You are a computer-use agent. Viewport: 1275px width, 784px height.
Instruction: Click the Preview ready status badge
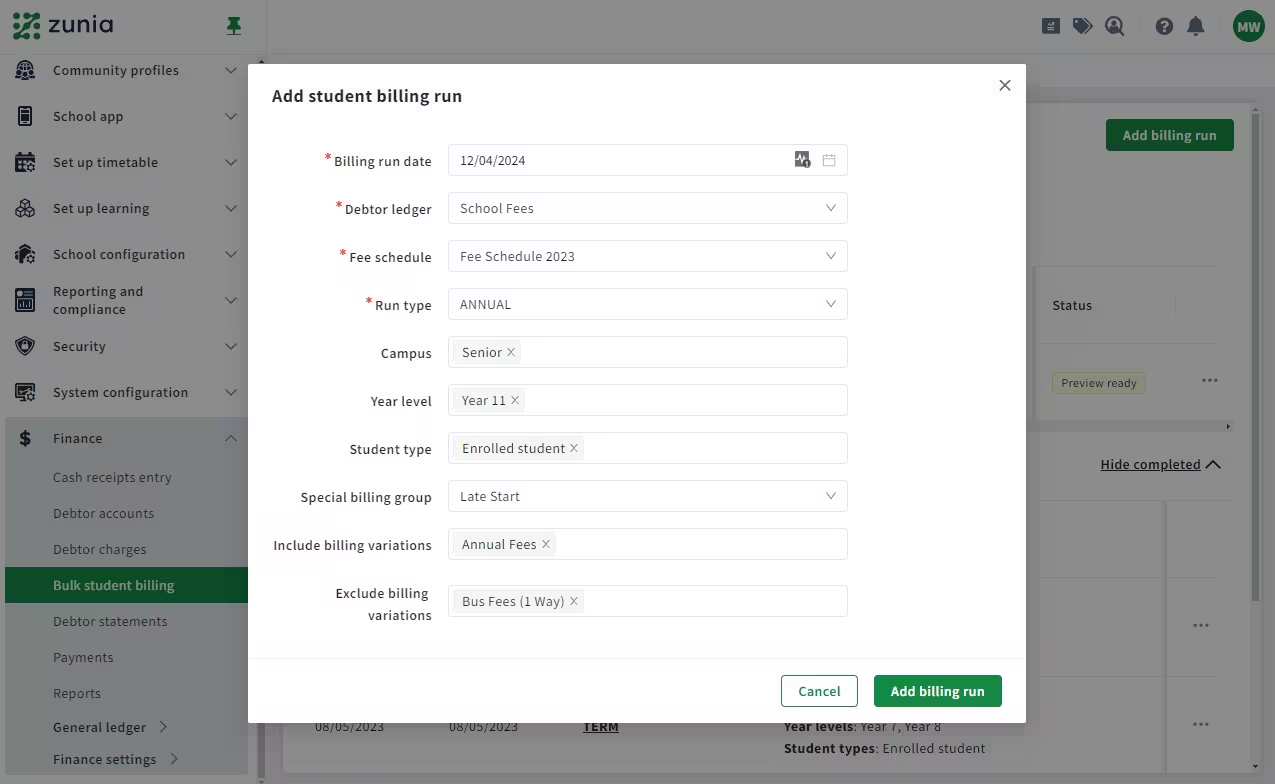click(x=1099, y=383)
